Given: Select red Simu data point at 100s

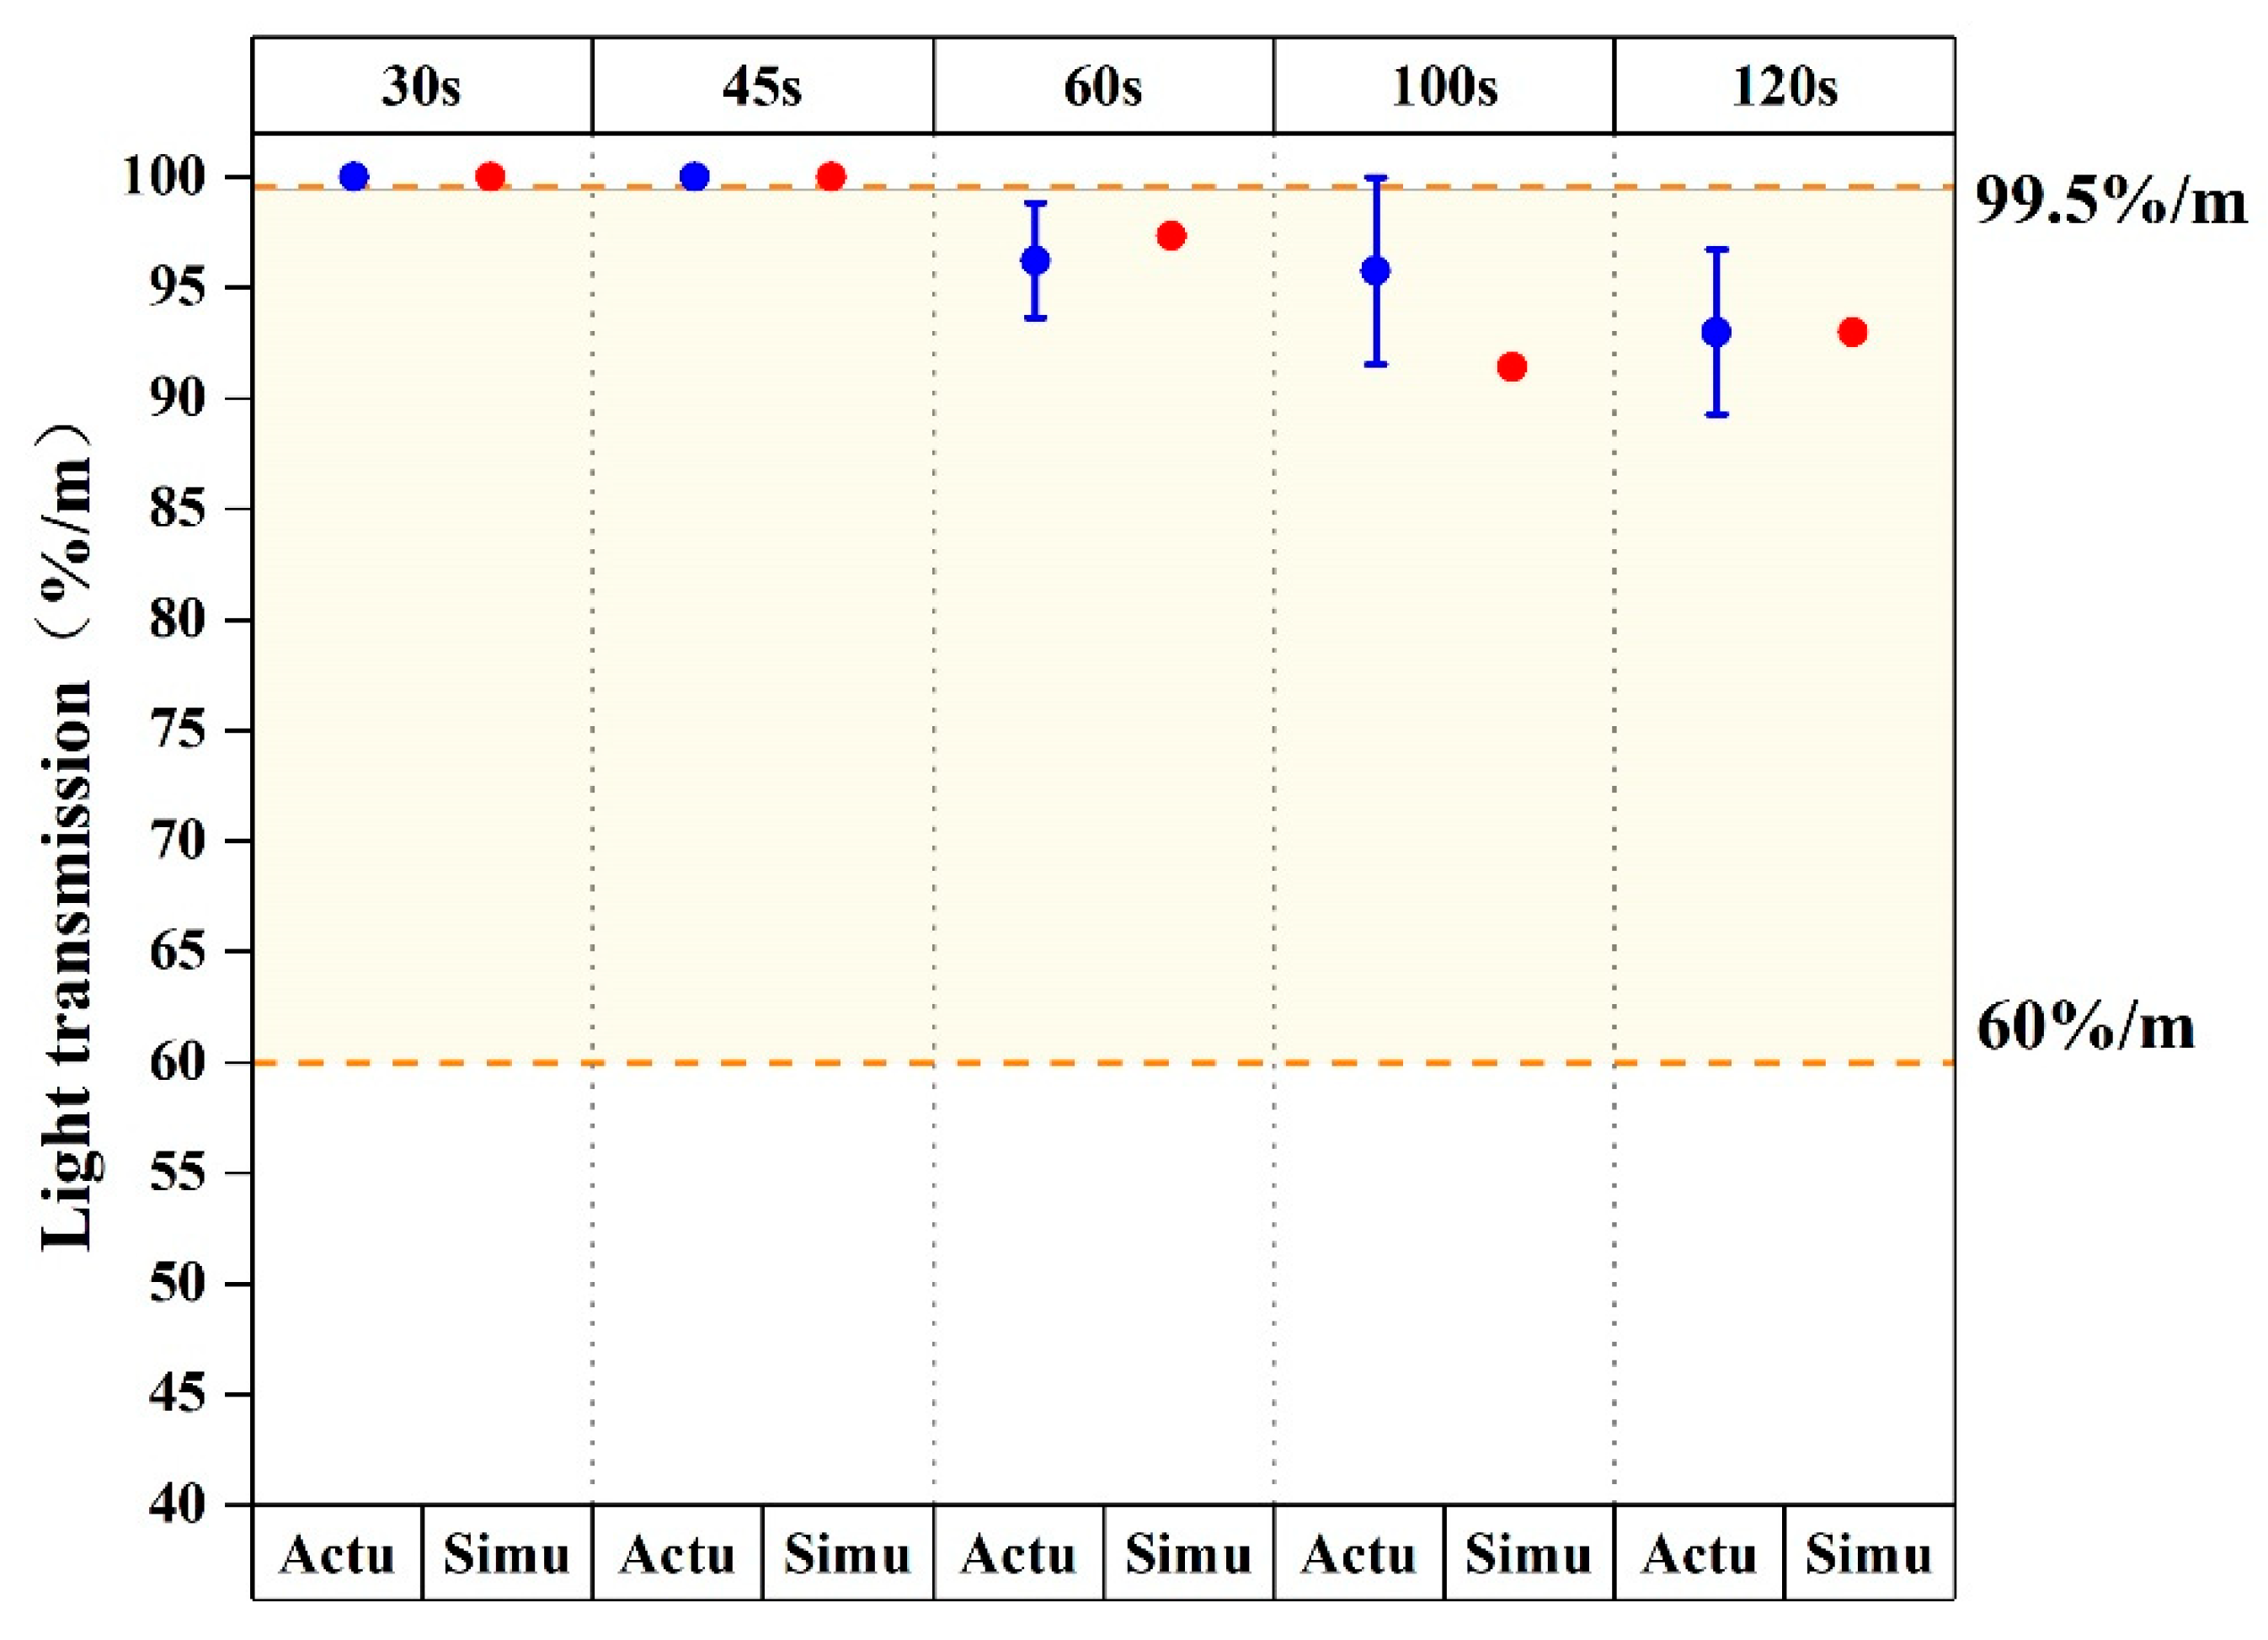Looking at the screenshot, I should [1511, 367].
